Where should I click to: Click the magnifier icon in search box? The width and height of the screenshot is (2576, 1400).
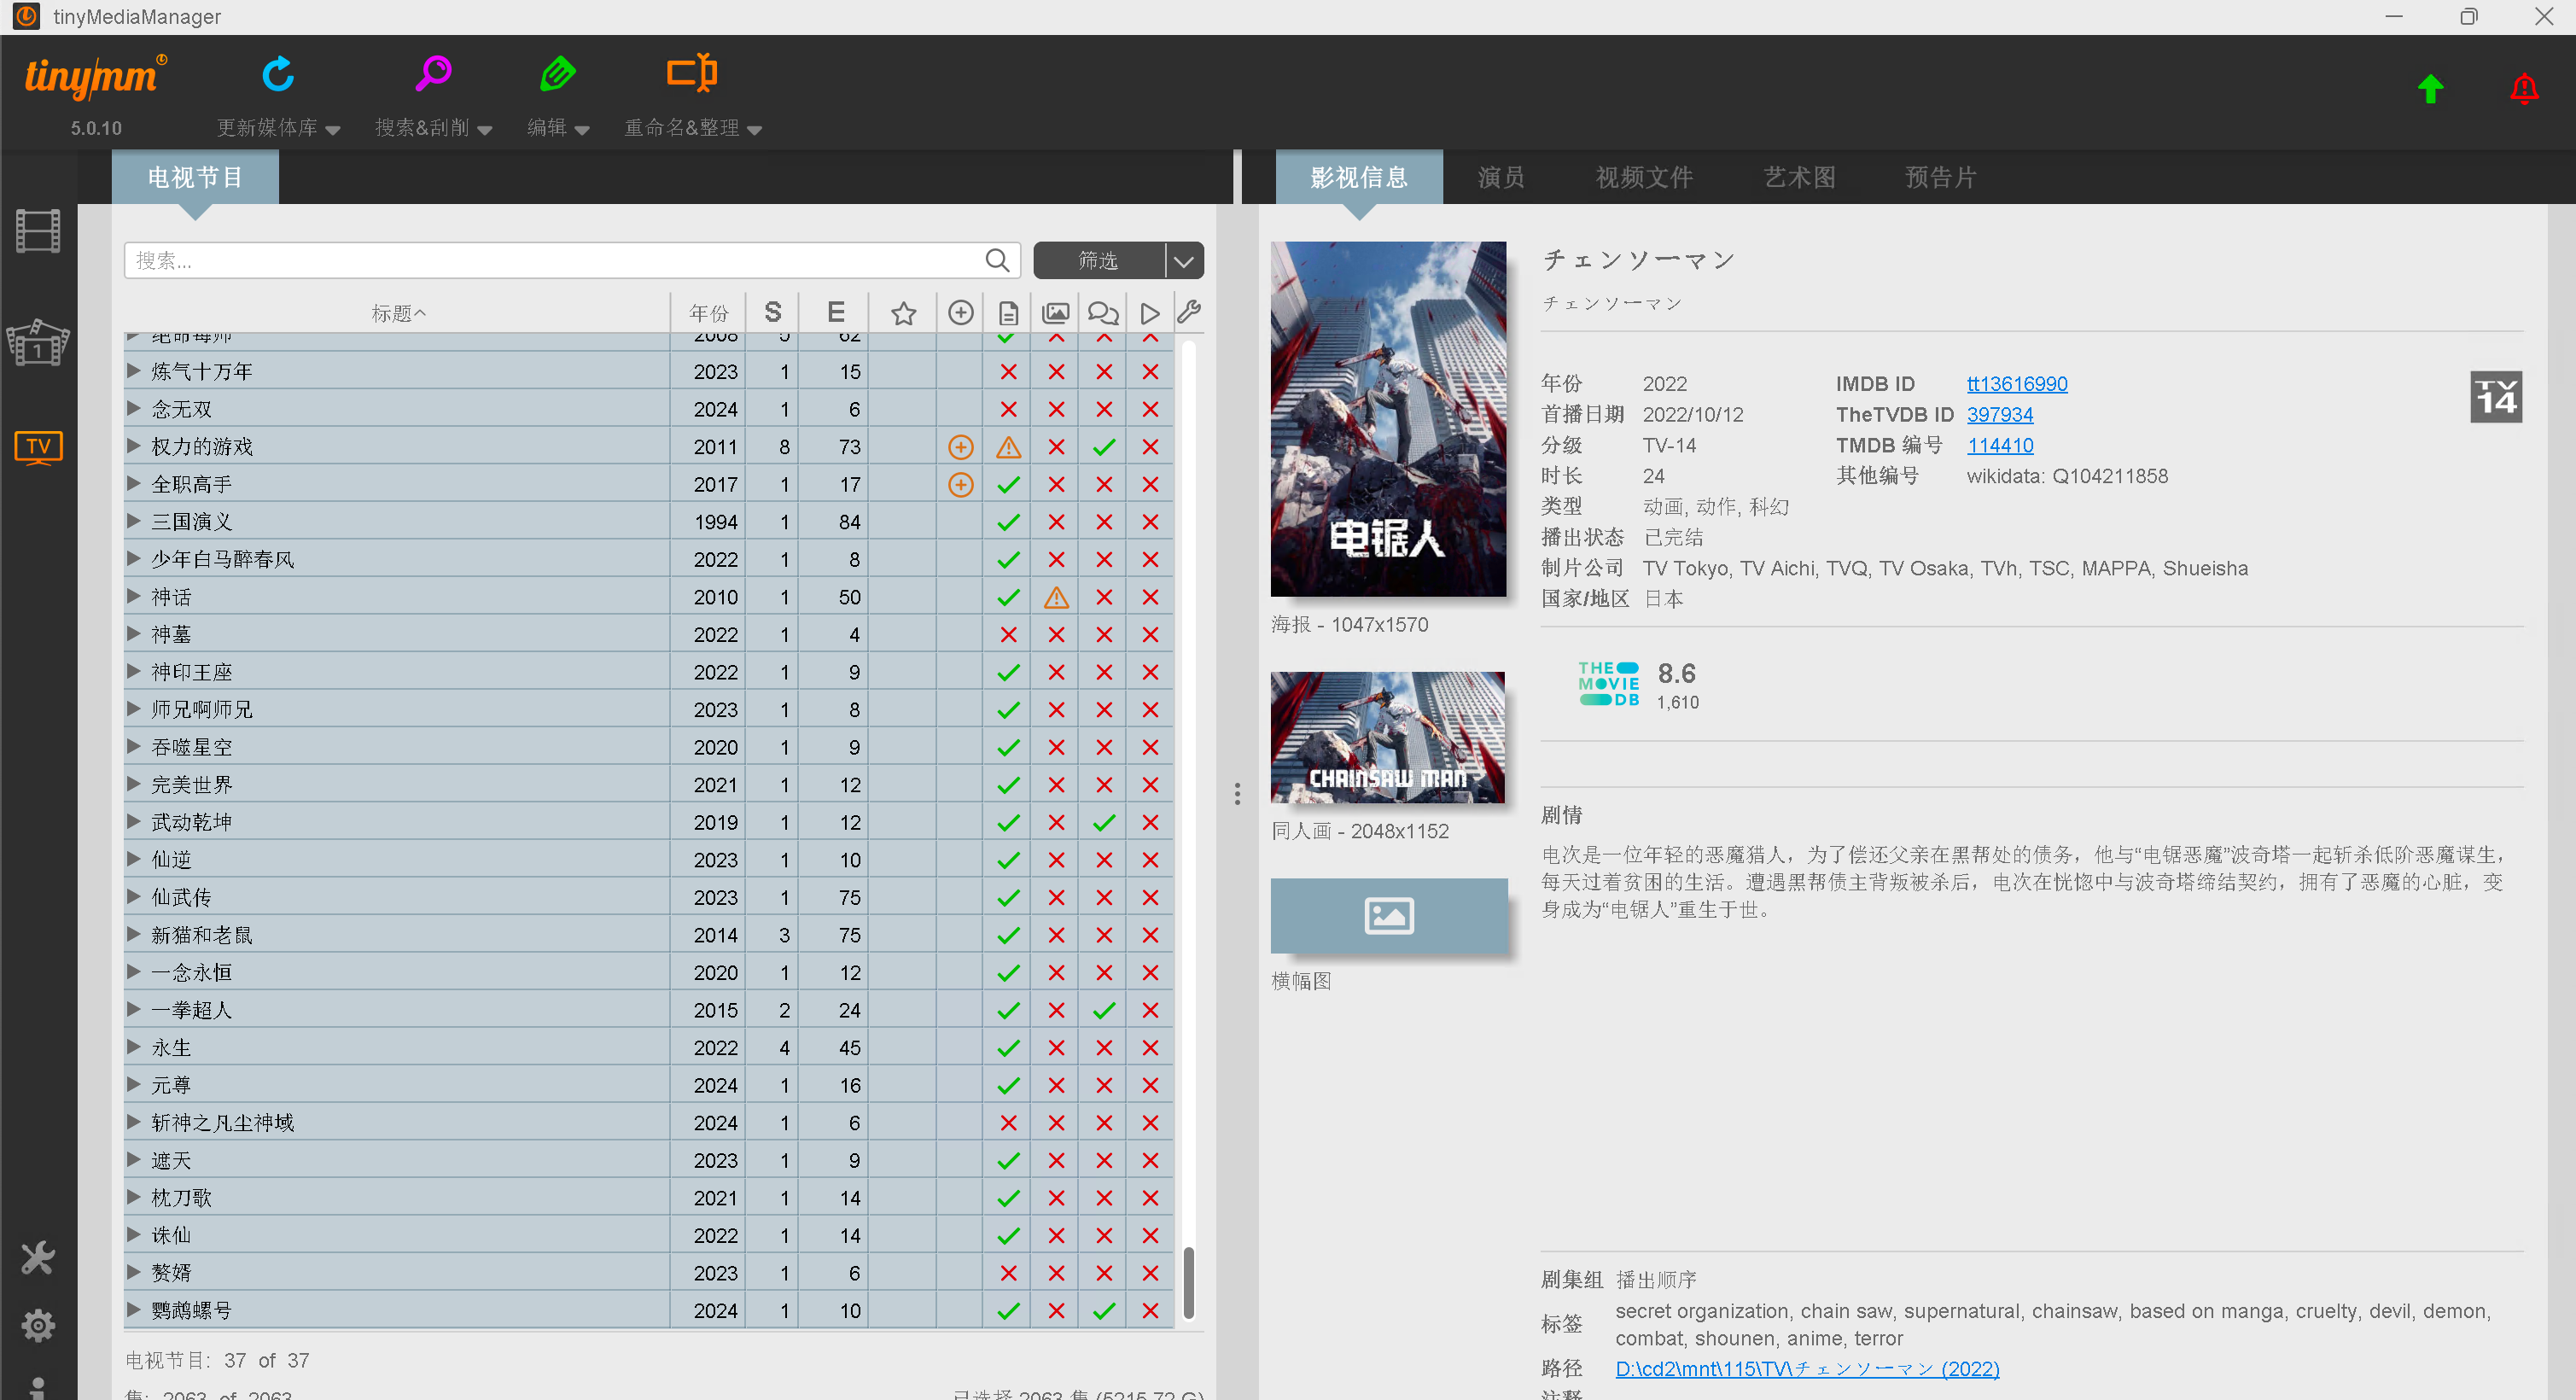tap(996, 260)
